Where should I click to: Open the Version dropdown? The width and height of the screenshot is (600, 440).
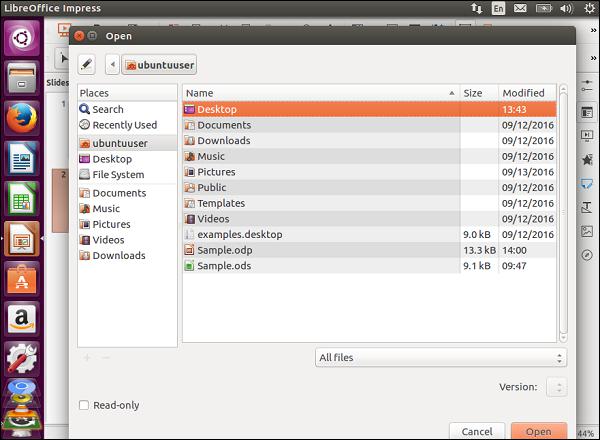coord(556,386)
